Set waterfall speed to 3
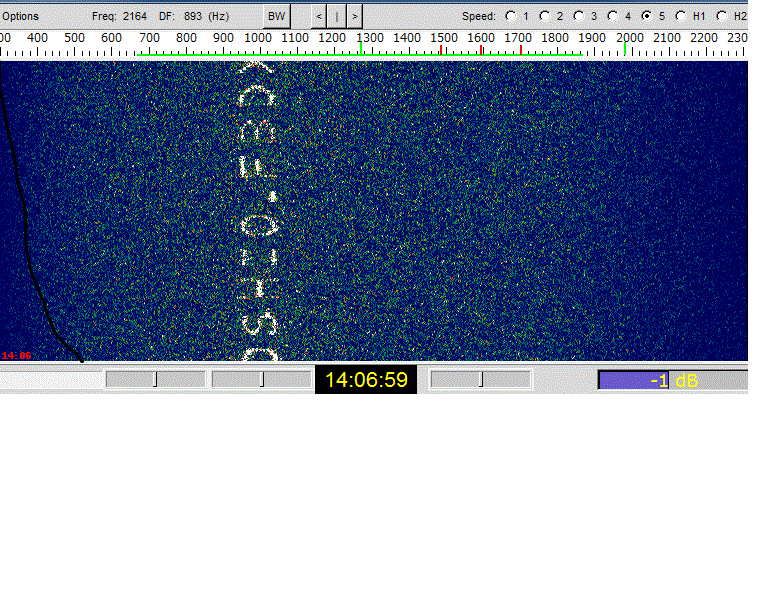 coord(579,16)
